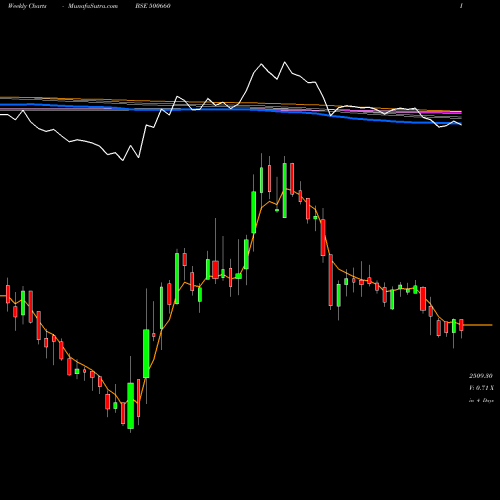This screenshot has height=500, width=500.
Task: Click the 'MunafaSutra.com' label
Action: [93, 6]
